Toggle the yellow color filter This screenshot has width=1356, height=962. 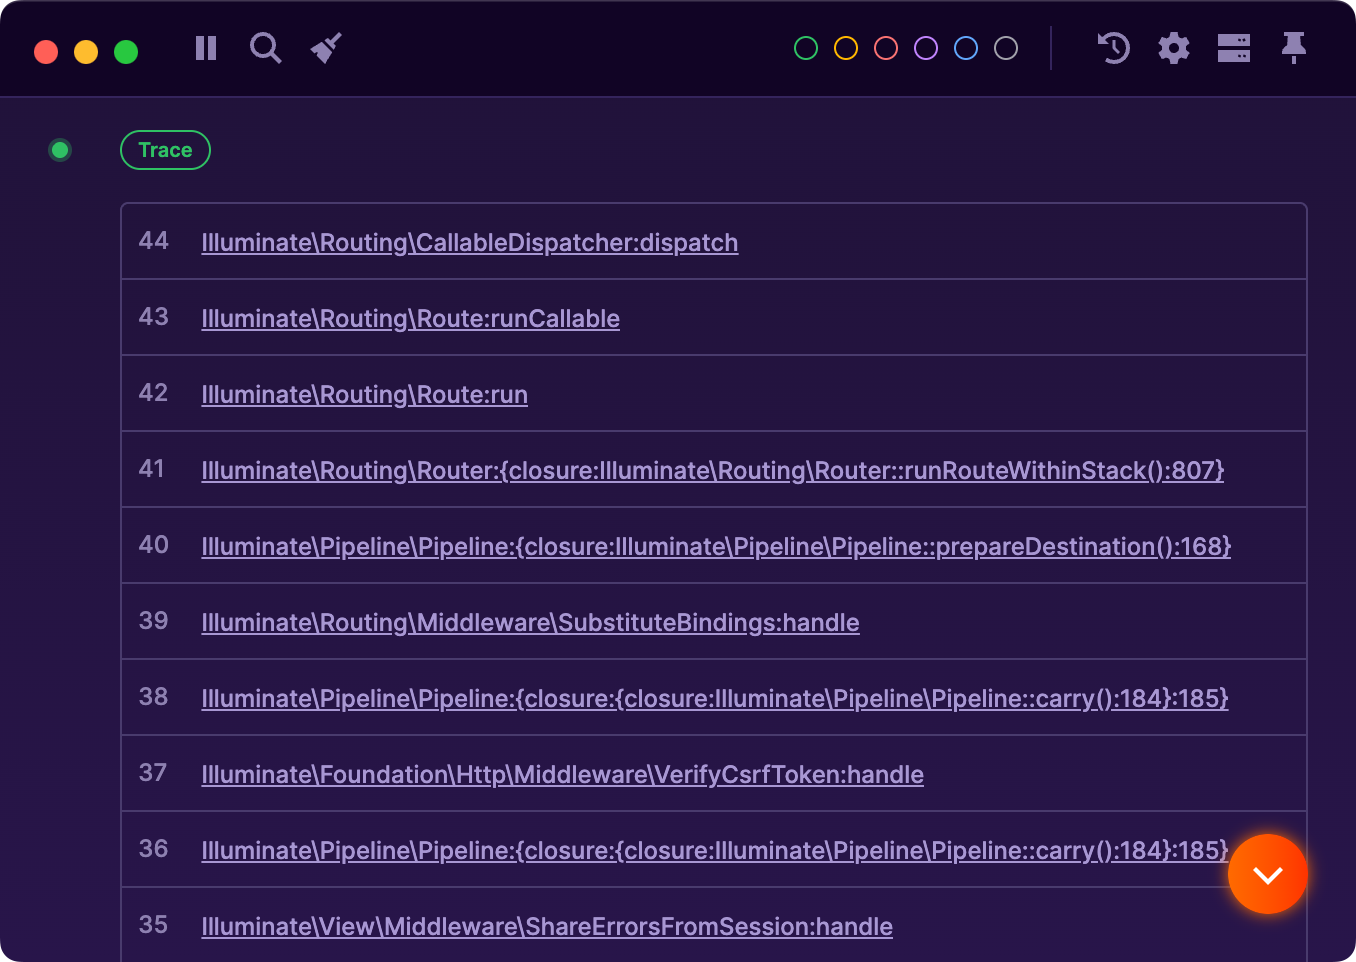click(x=845, y=48)
